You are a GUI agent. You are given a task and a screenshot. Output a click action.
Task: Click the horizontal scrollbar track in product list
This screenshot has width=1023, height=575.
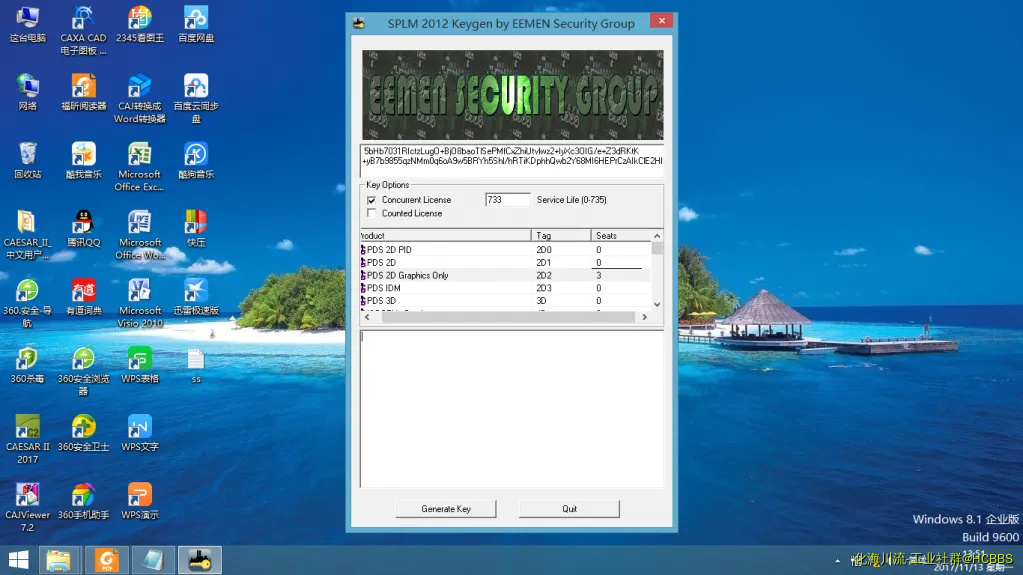click(x=508, y=317)
